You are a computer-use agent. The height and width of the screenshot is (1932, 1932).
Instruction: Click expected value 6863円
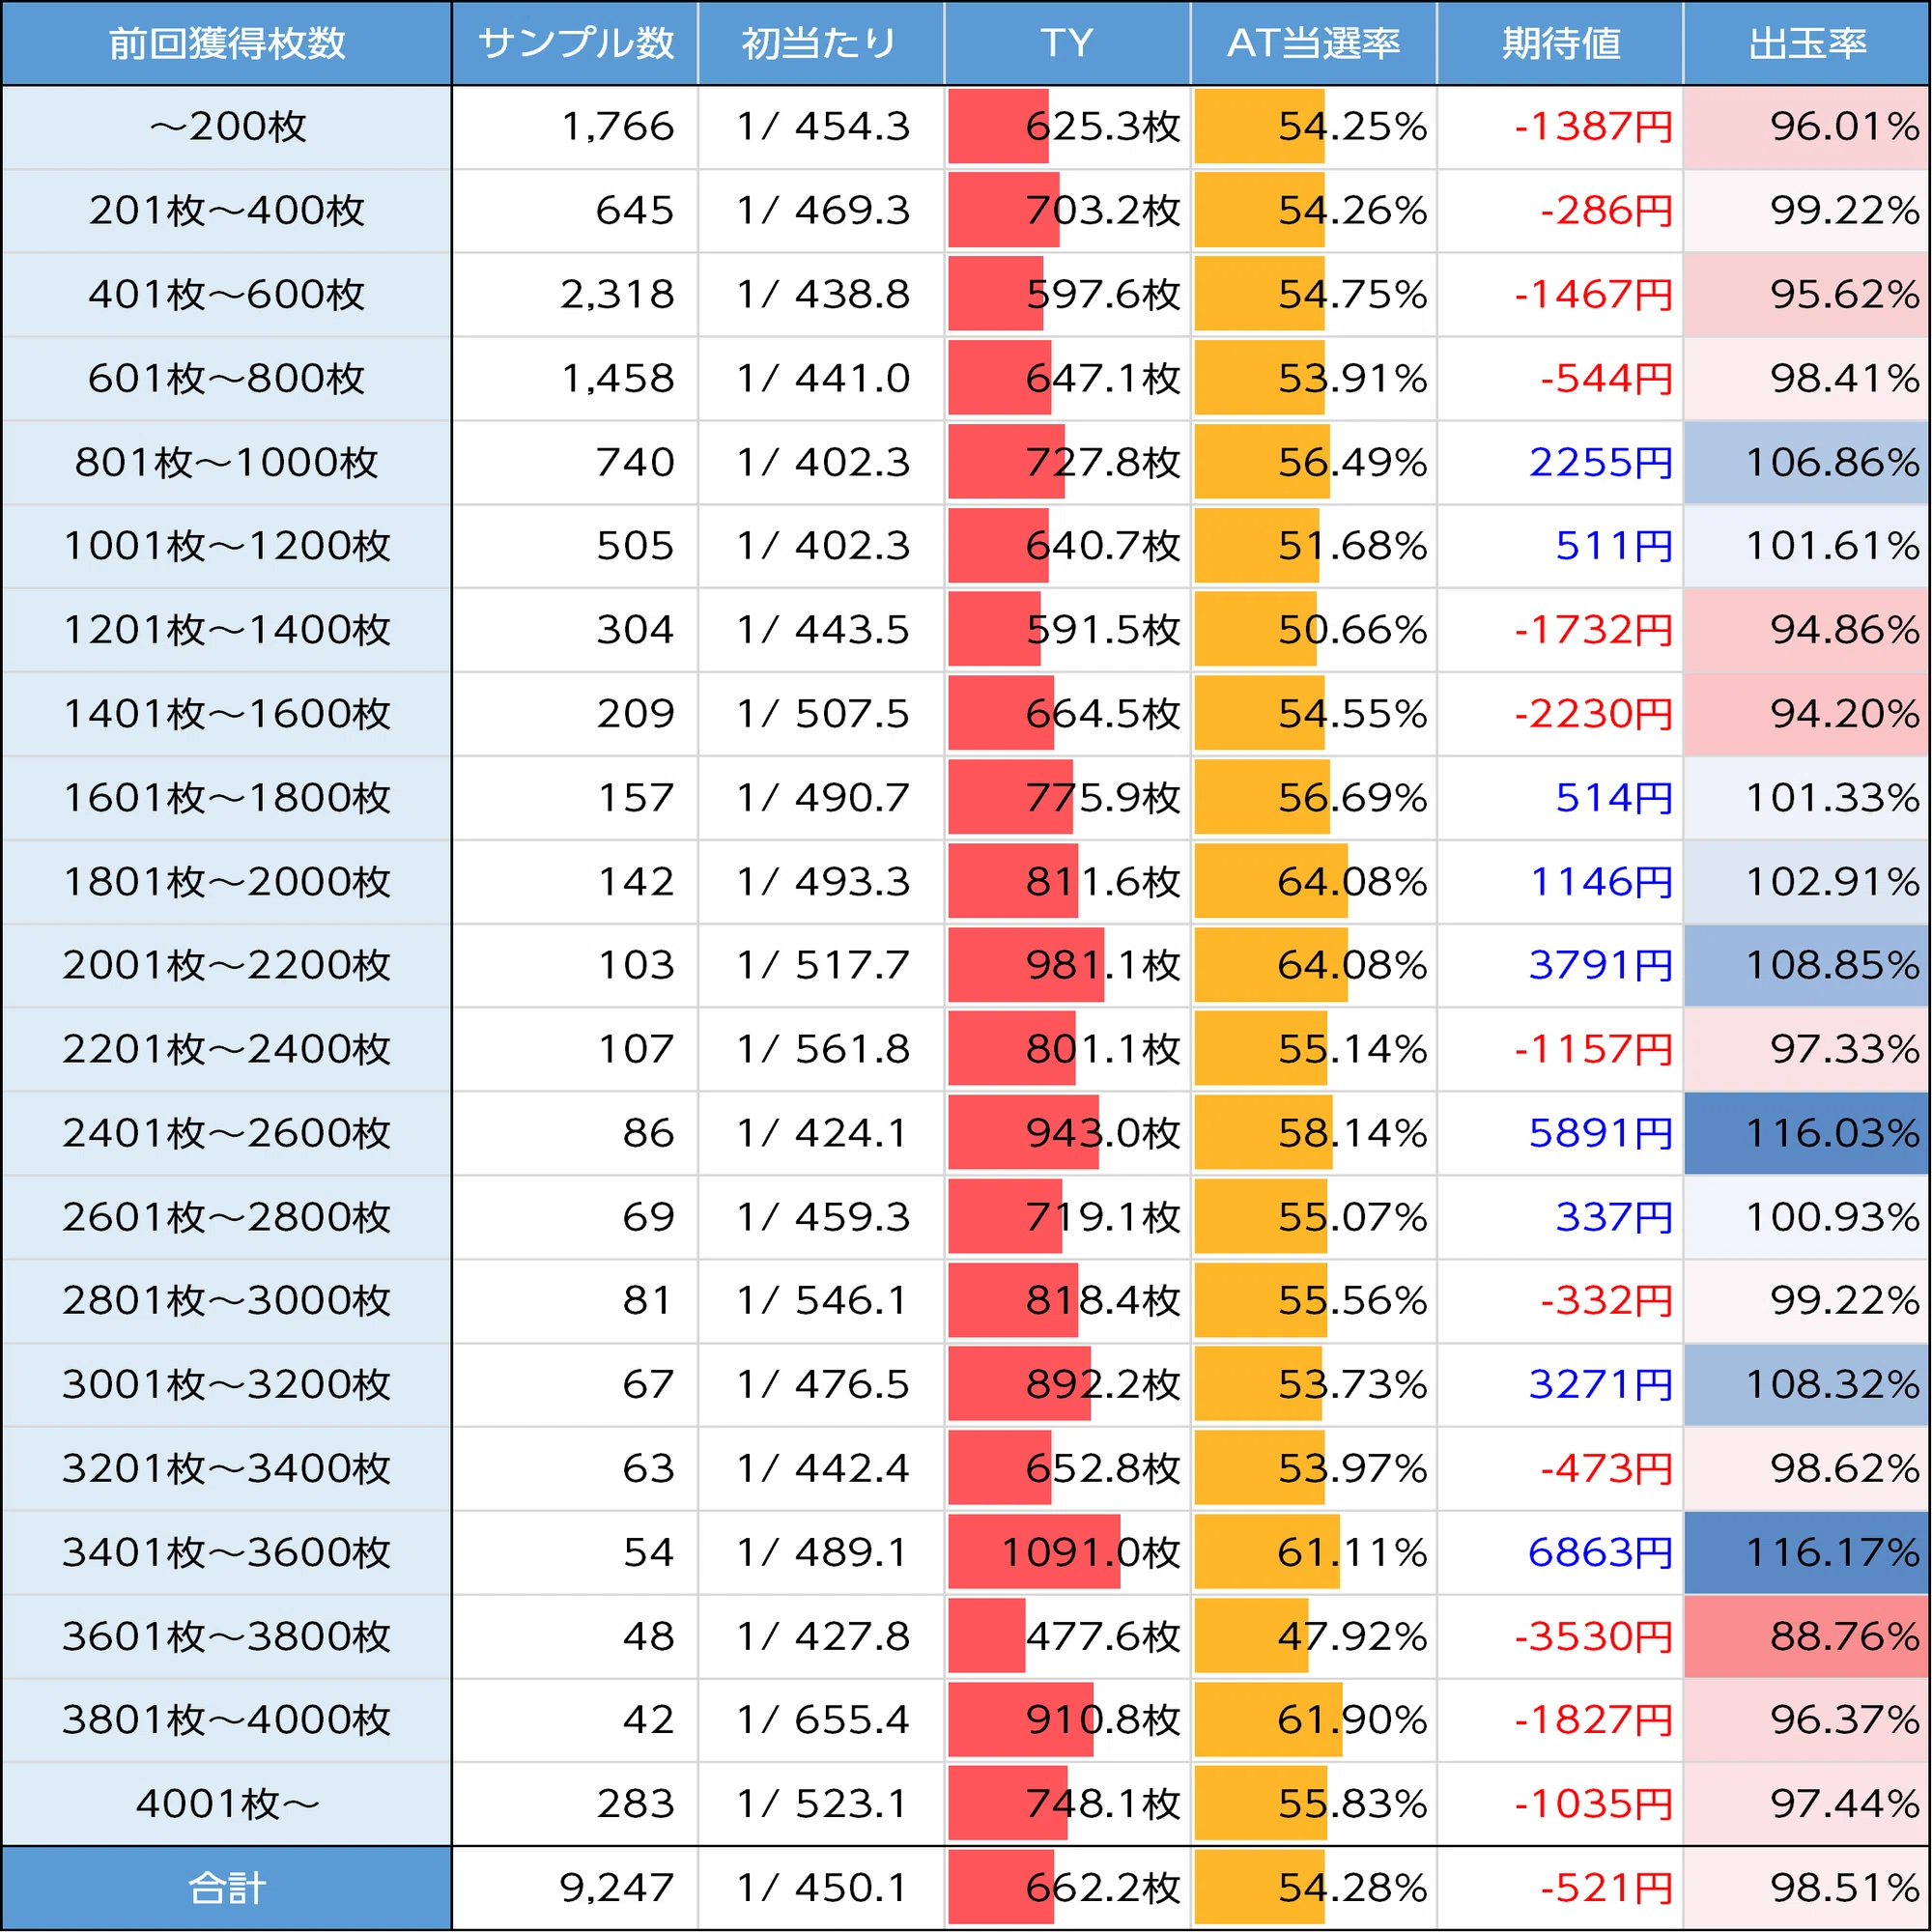point(1601,1552)
